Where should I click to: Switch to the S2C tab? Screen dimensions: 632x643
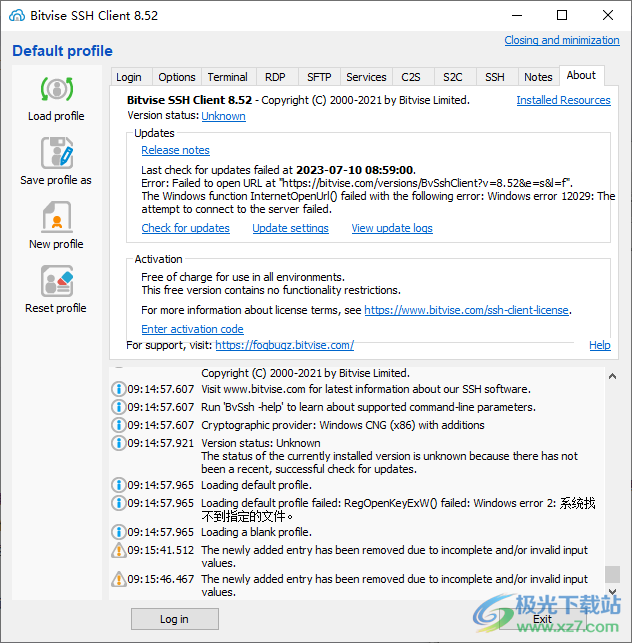453,77
